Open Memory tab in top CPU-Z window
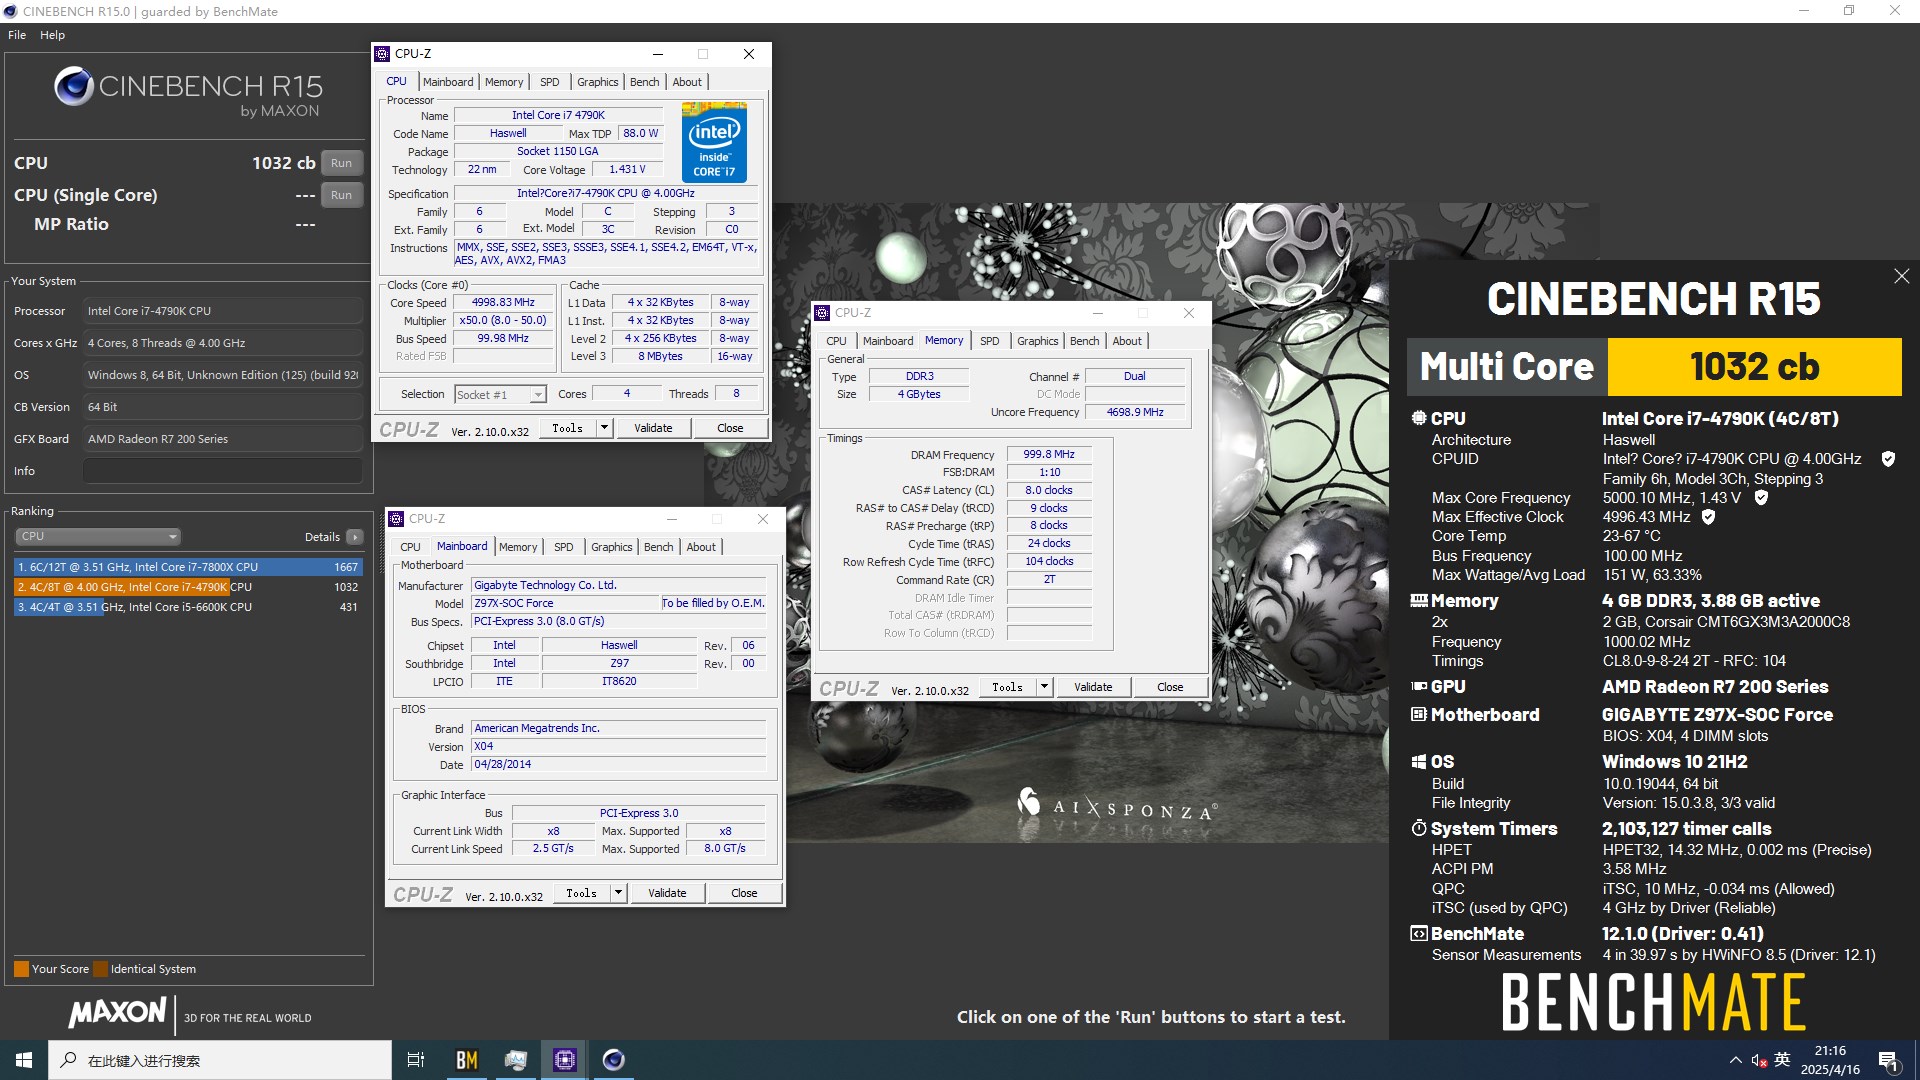The width and height of the screenshot is (1920, 1080). [504, 82]
